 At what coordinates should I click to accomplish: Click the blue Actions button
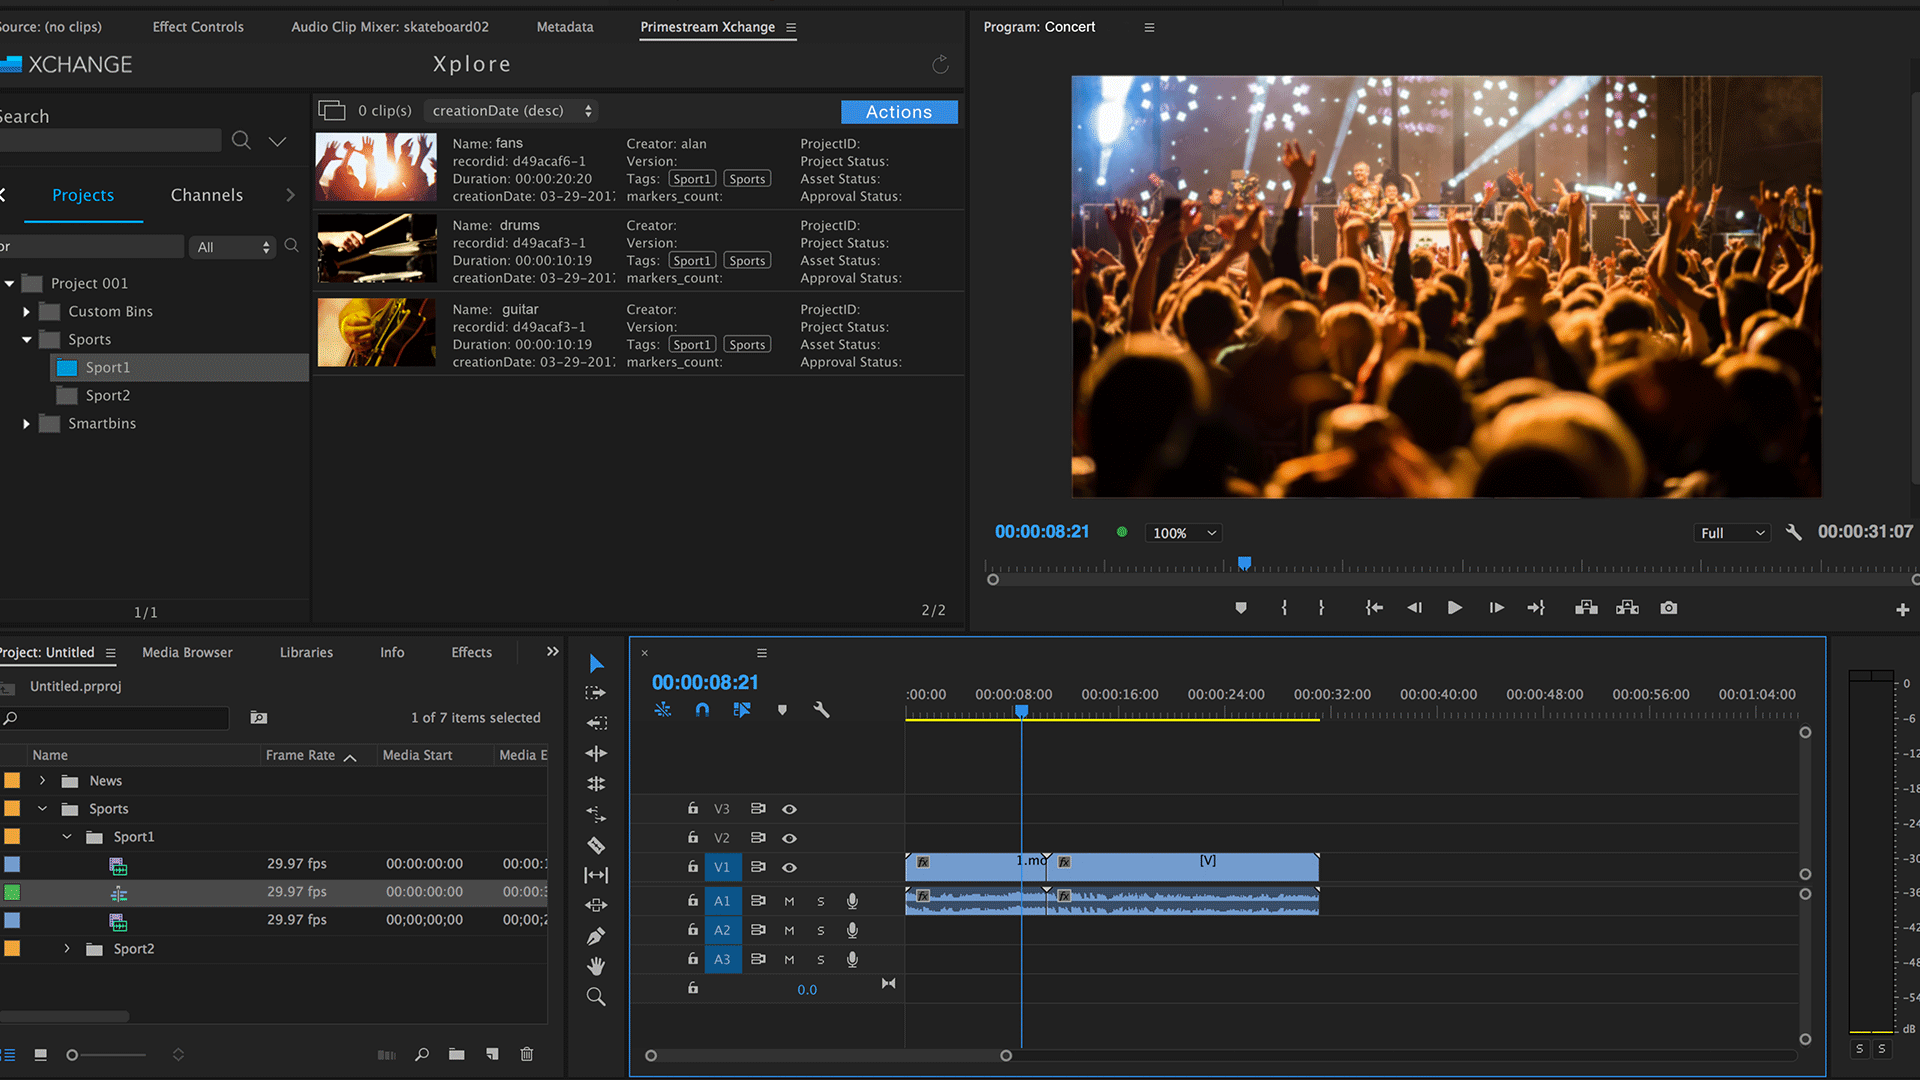pos(898,112)
